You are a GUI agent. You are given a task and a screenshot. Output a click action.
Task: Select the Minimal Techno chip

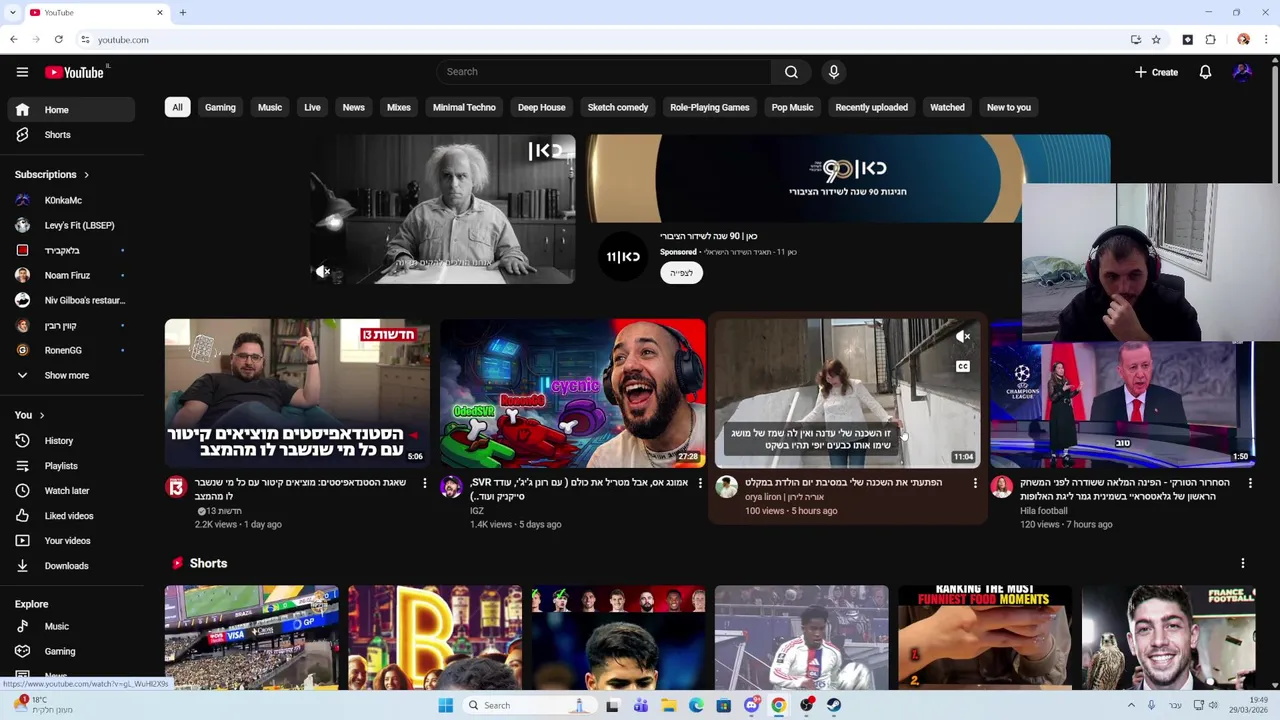pyautogui.click(x=464, y=107)
